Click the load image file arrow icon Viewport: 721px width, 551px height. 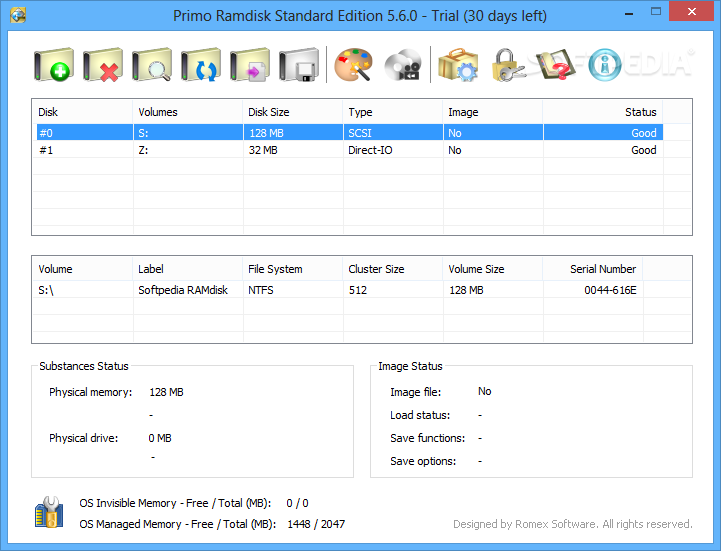tap(250, 65)
